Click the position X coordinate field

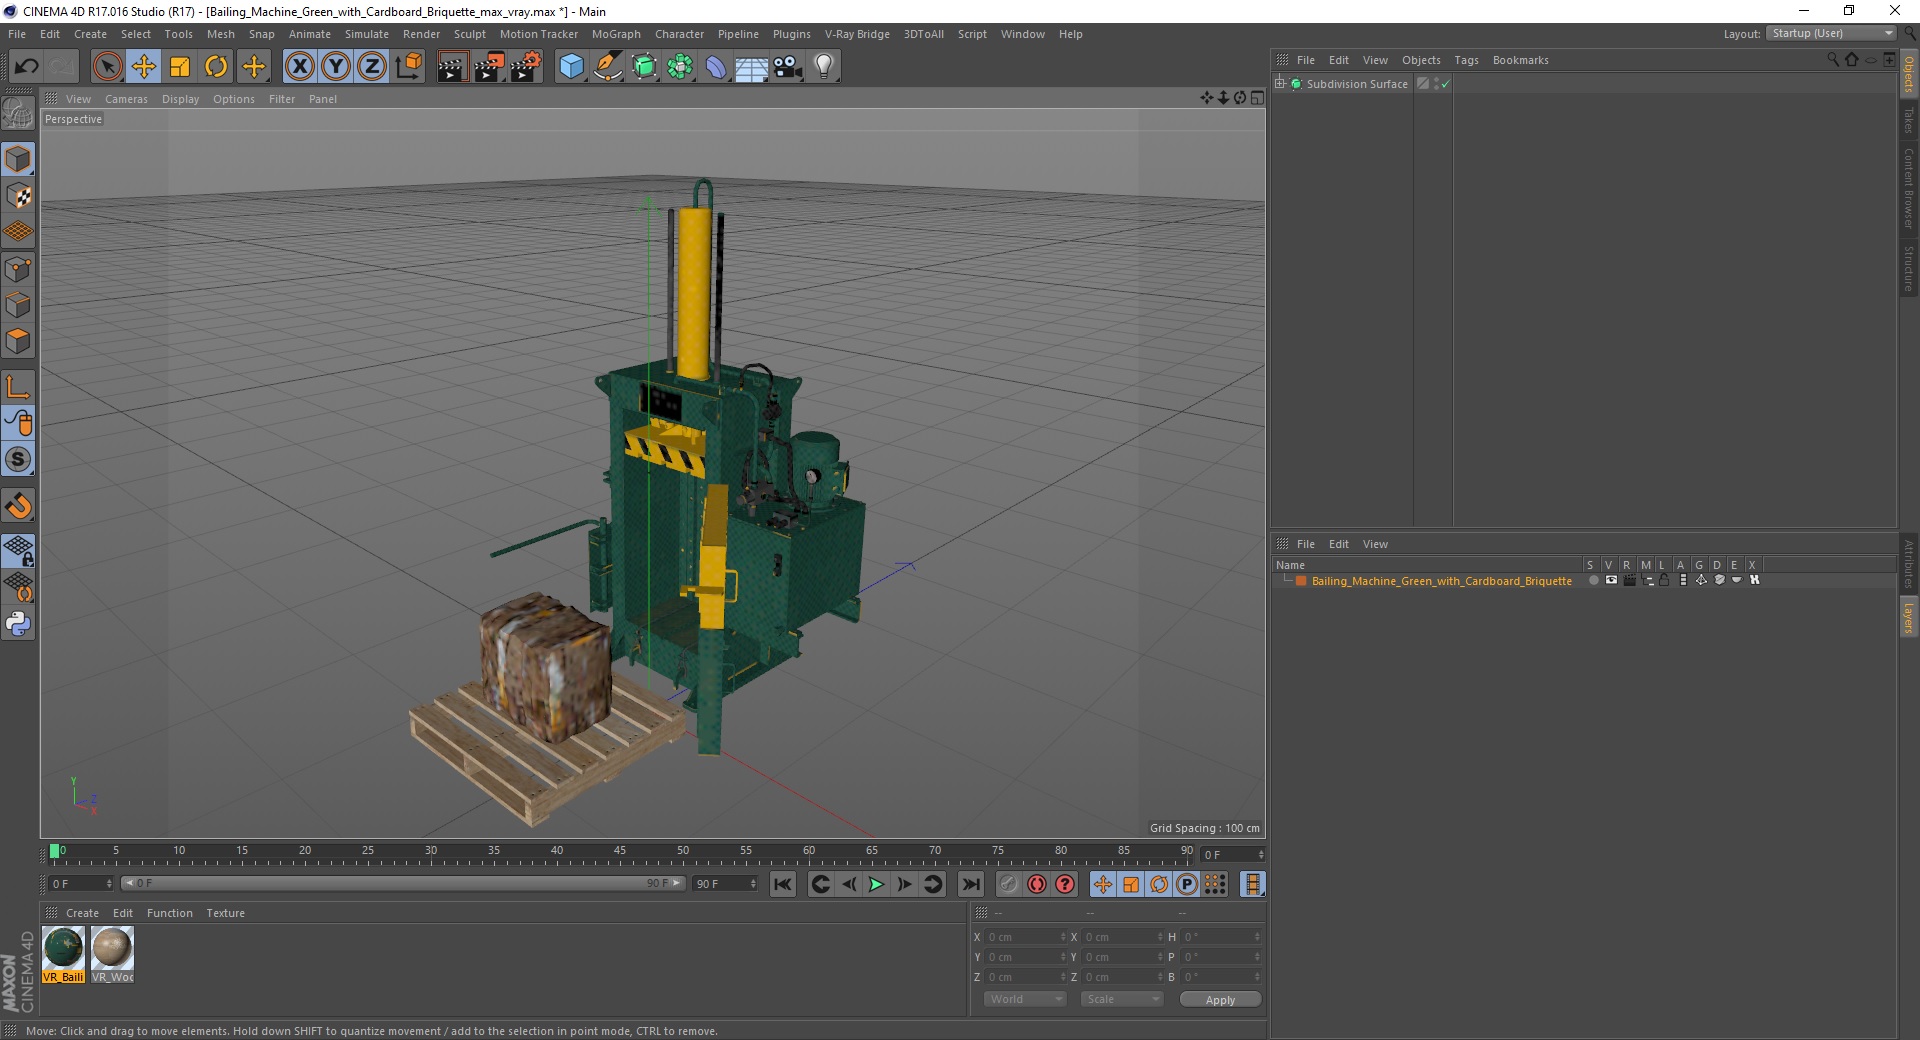[1024, 937]
